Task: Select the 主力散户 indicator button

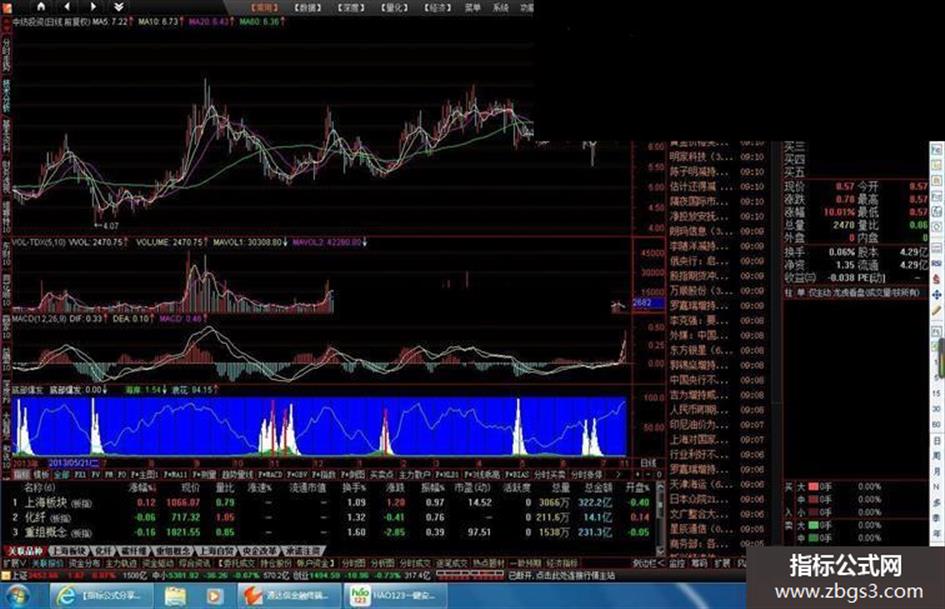Action: point(414,475)
